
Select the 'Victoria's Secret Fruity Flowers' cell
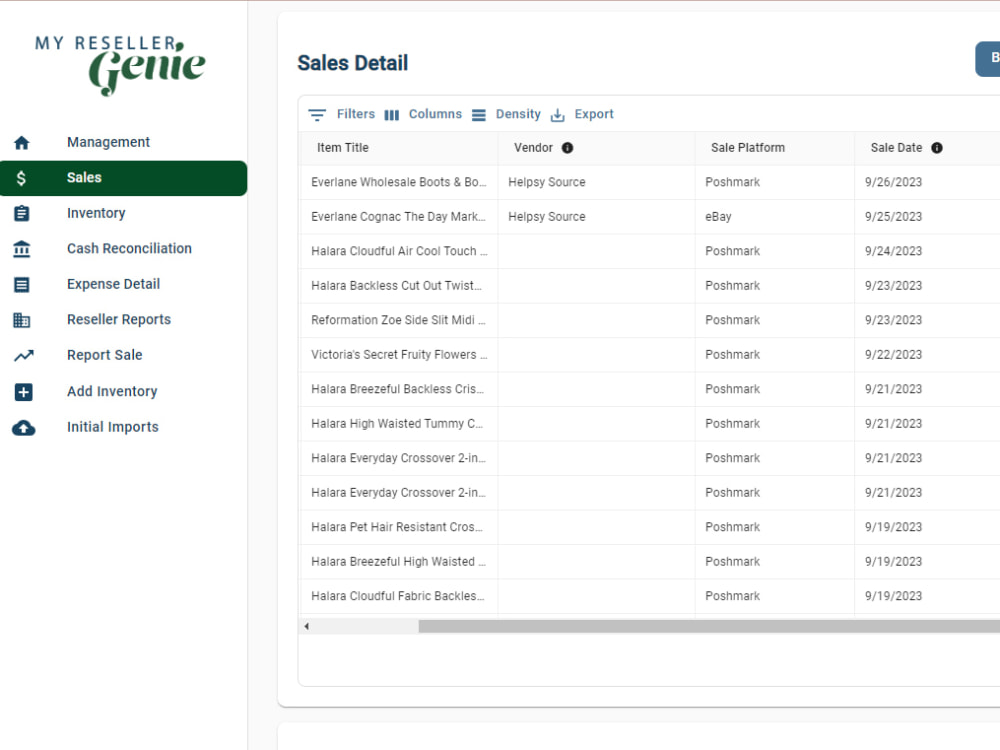click(399, 355)
